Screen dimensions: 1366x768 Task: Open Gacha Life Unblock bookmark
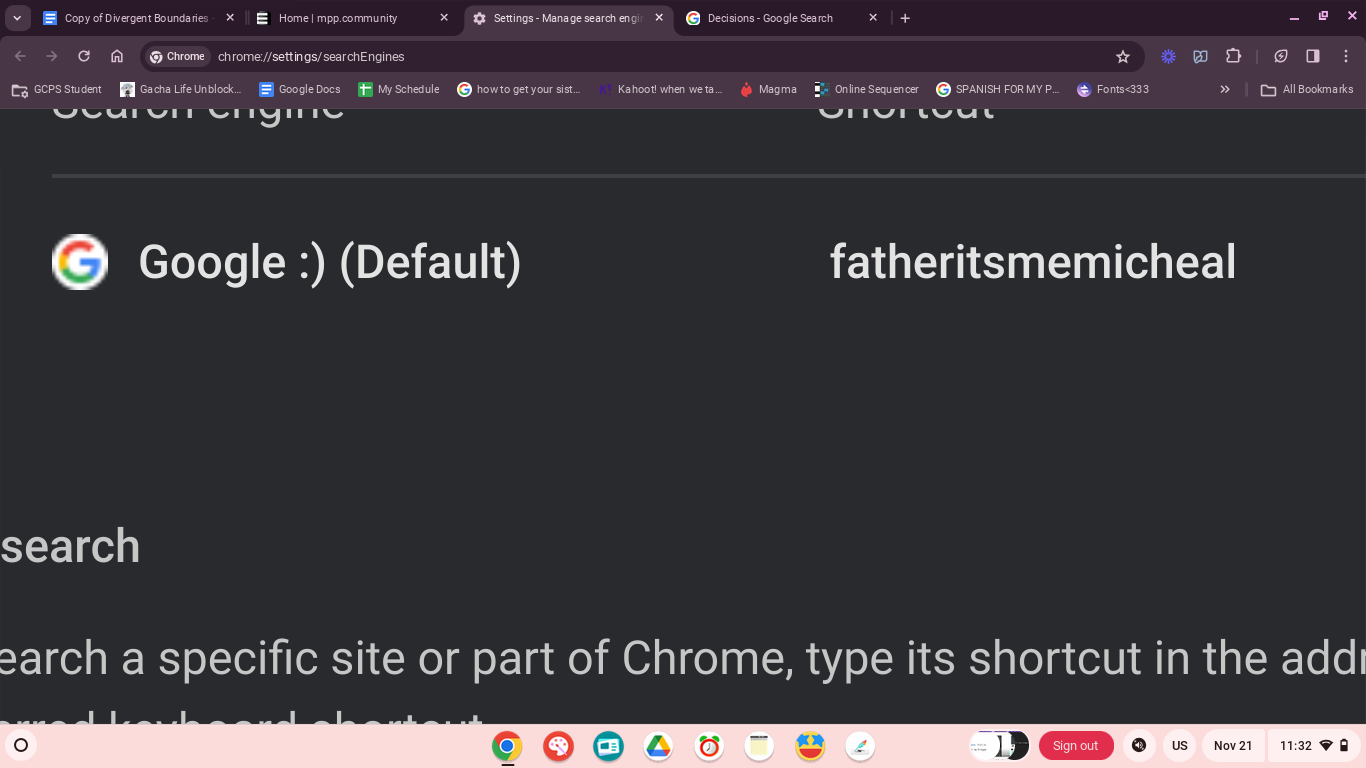(x=181, y=89)
